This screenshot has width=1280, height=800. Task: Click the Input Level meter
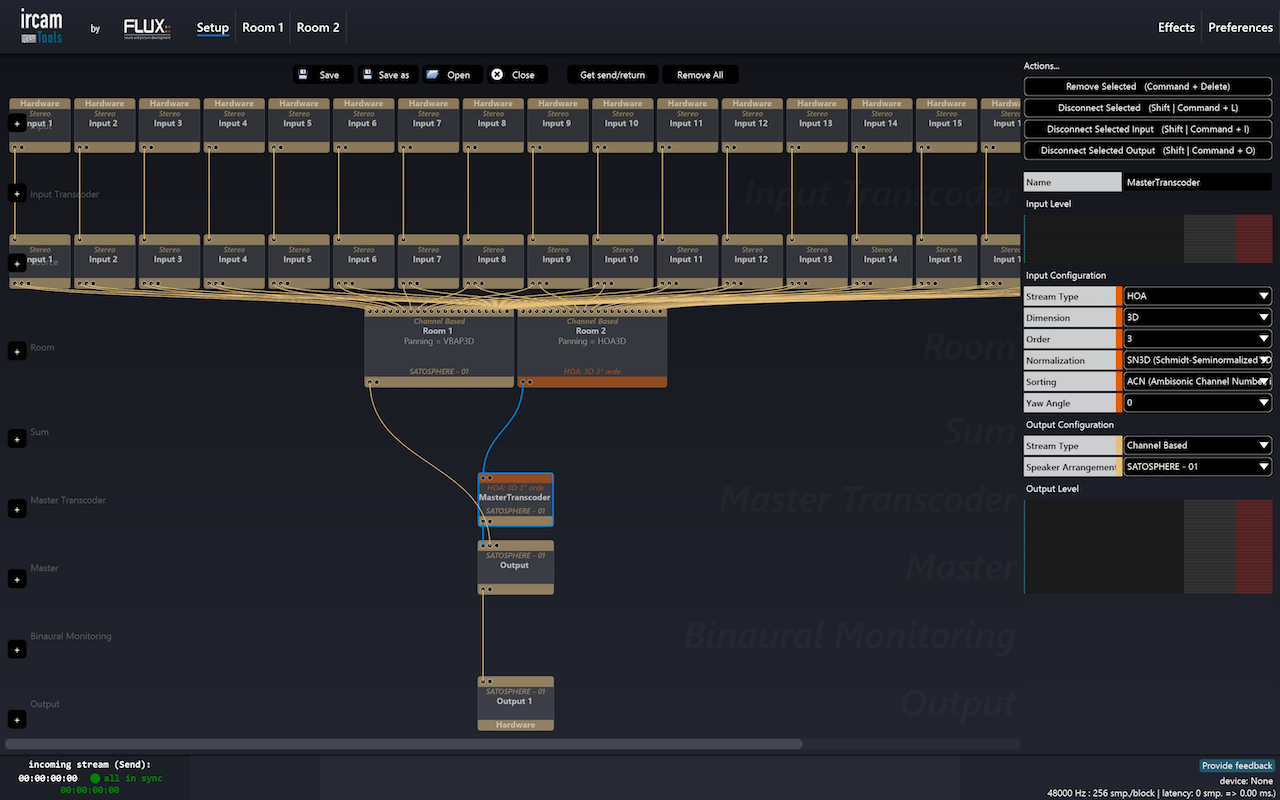point(1148,238)
